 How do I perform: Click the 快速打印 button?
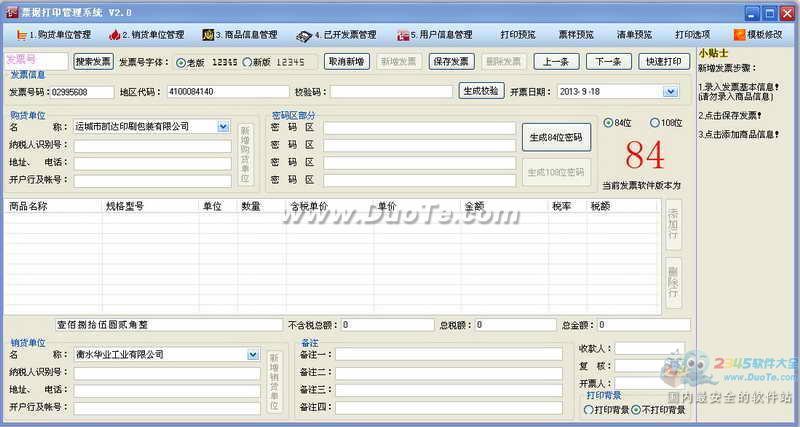[x=664, y=62]
